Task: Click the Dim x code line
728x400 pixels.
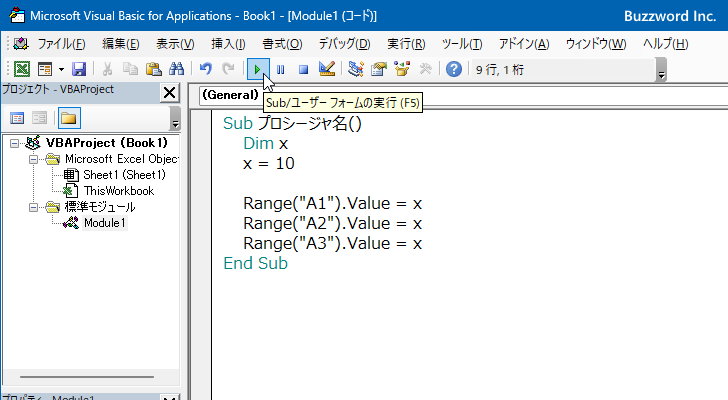Action: point(266,143)
